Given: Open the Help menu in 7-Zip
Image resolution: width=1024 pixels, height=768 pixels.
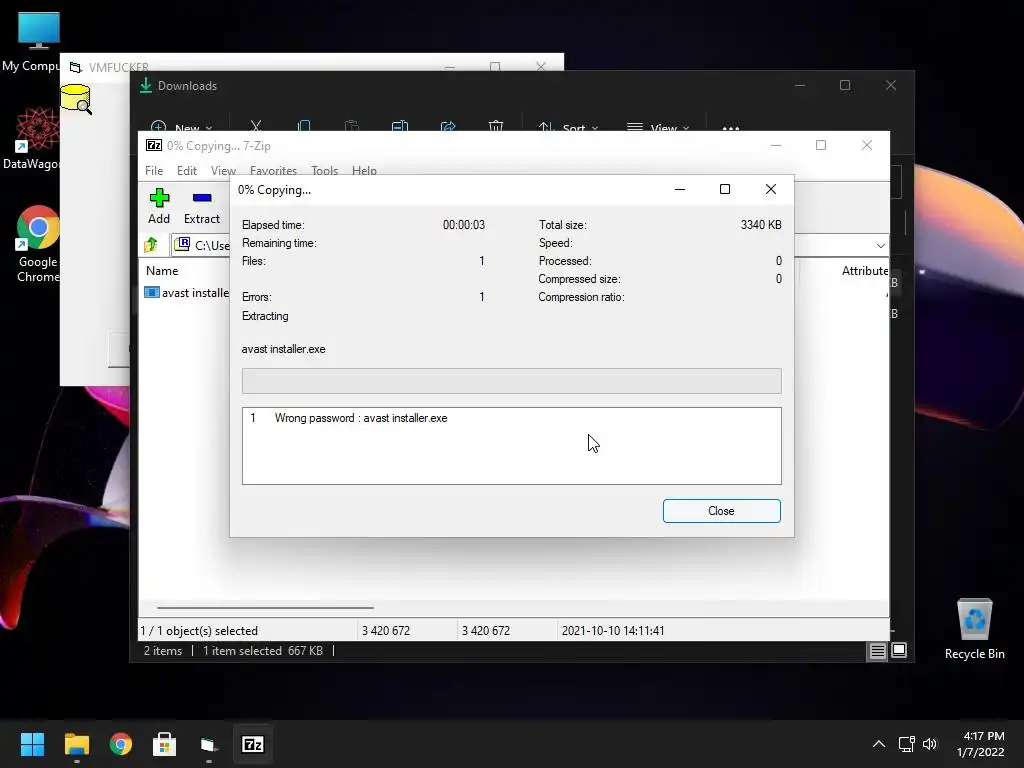Looking at the screenshot, I should pos(364,170).
